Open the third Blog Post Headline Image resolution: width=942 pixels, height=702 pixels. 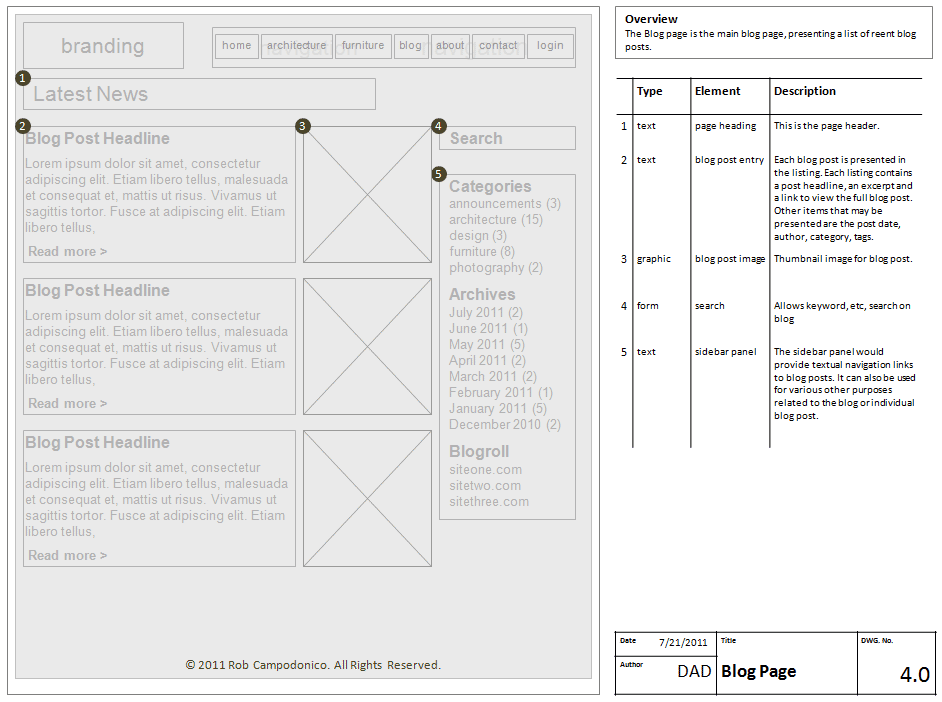pyautogui.click(x=97, y=443)
